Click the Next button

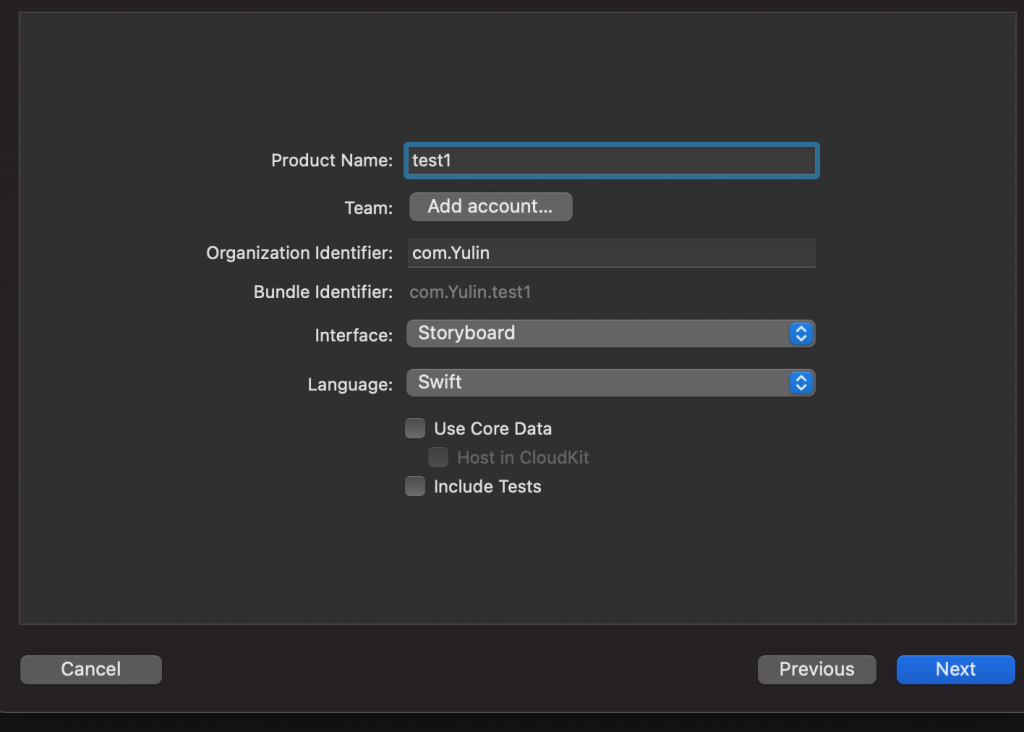(x=955, y=670)
